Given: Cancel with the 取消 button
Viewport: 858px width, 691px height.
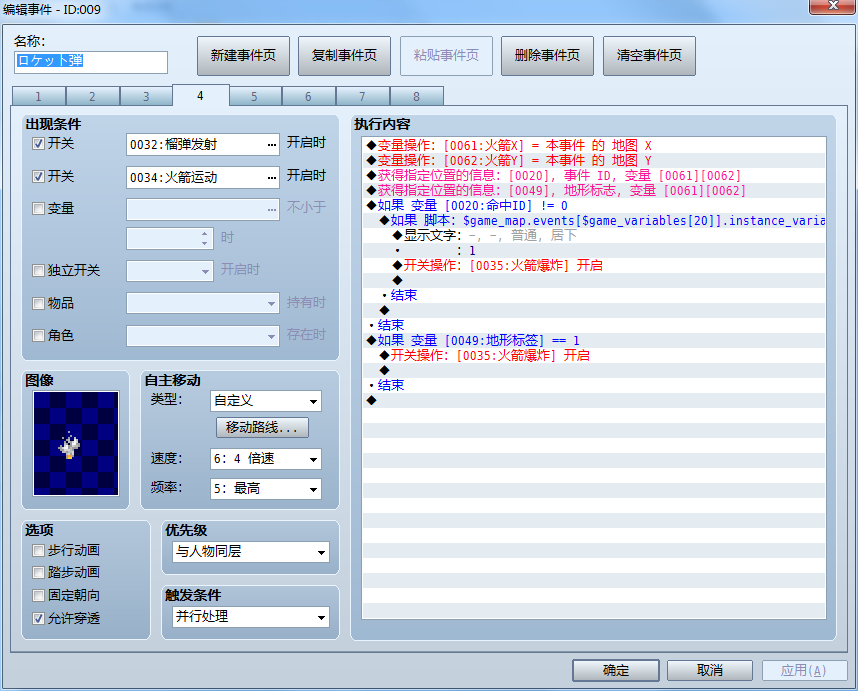Looking at the screenshot, I should (710, 670).
